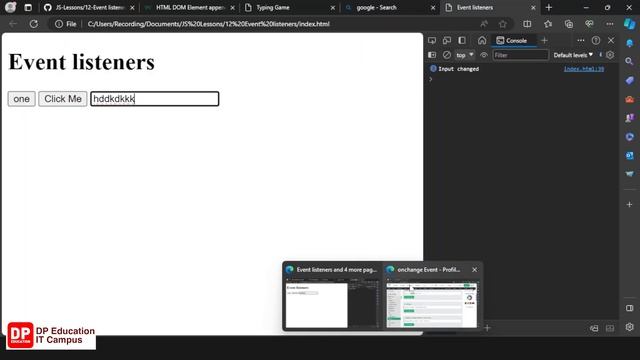Open the 'top' JavaScript context dropdown
The height and width of the screenshot is (360, 640).
pyautogui.click(x=465, y=55)
